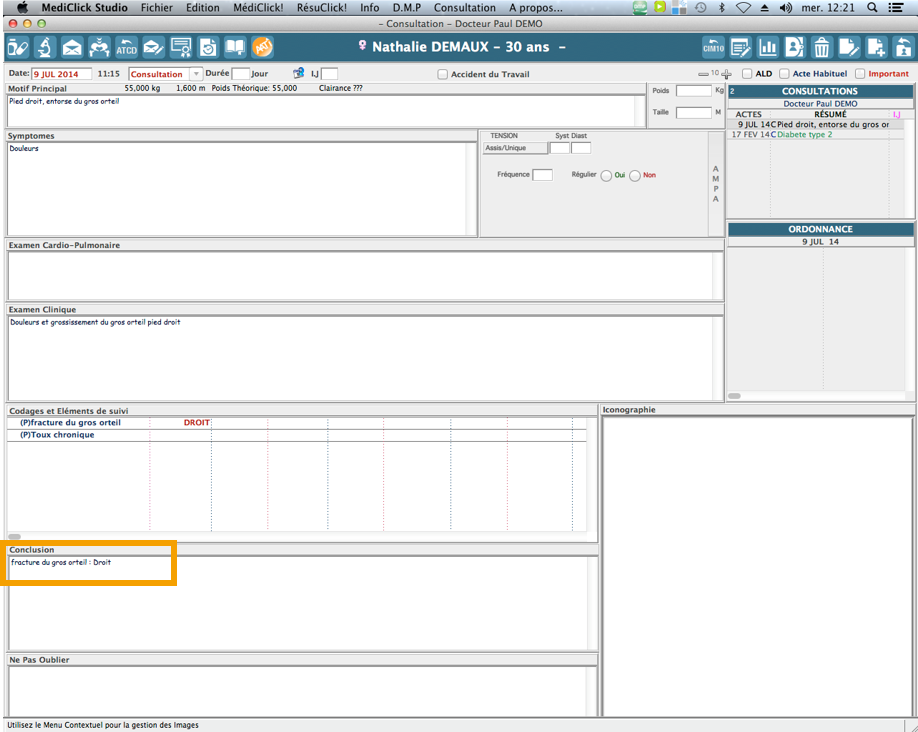
Task: Open the envelope mail icon
Action: [72, 47]
